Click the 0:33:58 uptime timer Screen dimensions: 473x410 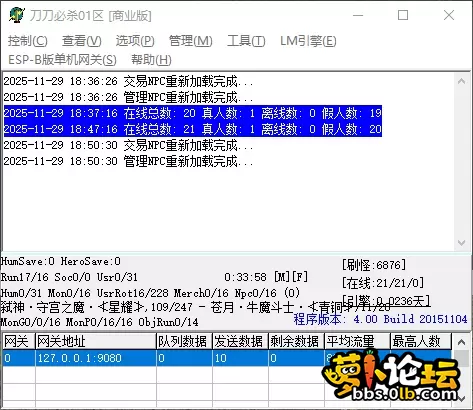(245, 277)
